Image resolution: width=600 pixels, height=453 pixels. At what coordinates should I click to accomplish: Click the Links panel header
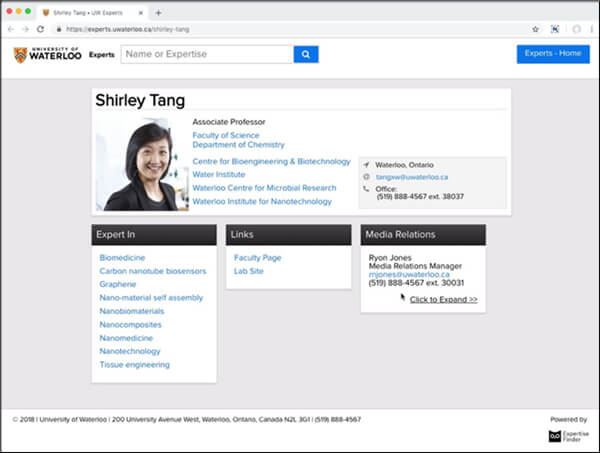[289, 235]
